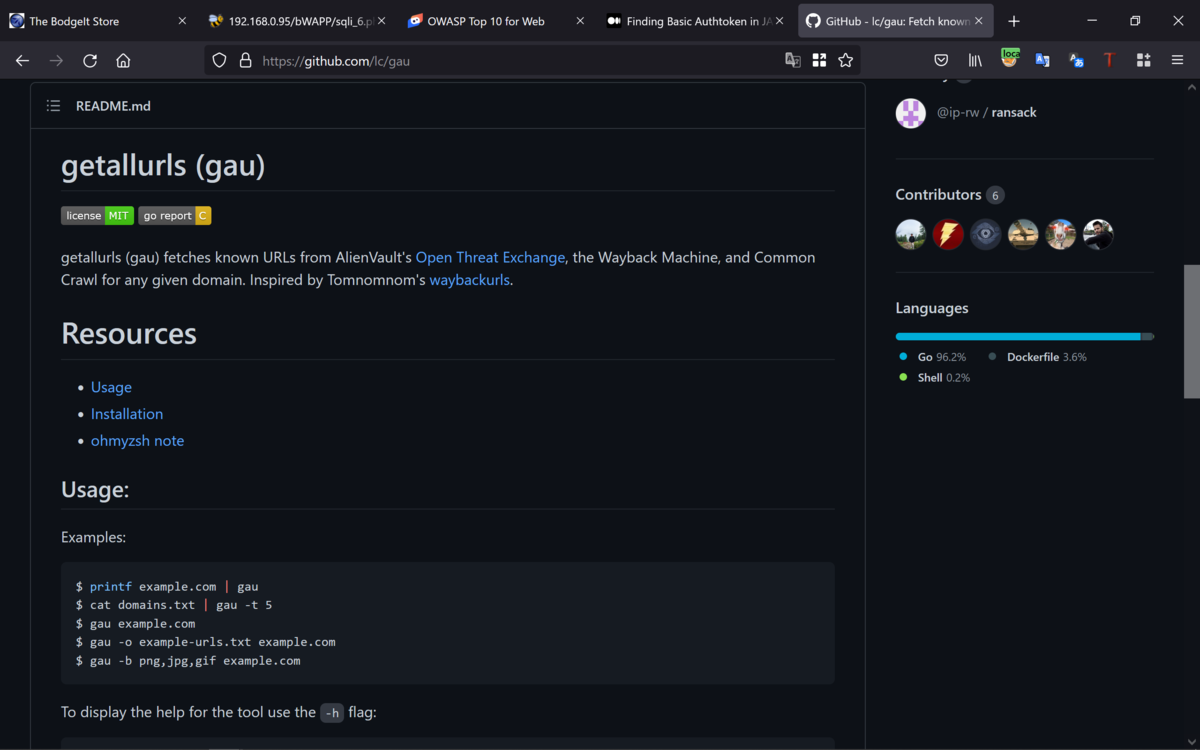Image resolution: width=1200 pixels, height=750 pixels.
Task: Click the blue Go languages bar
Action: pyautogui.click(x=1018, y=336)
